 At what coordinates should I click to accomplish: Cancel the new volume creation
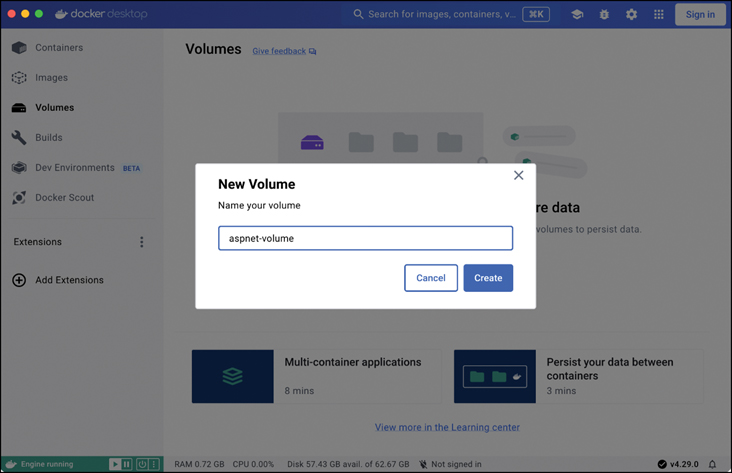[x=431, y=278]
